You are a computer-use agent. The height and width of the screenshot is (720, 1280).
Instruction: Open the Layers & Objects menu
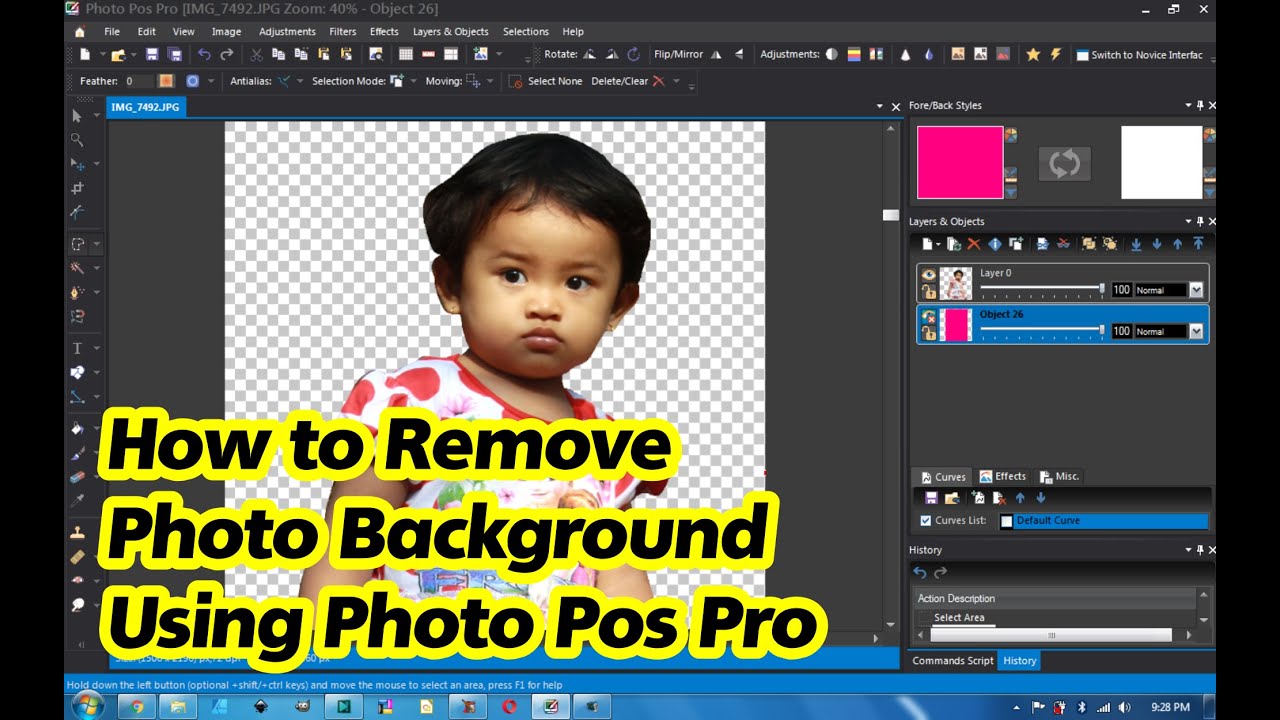pos(451,32)
